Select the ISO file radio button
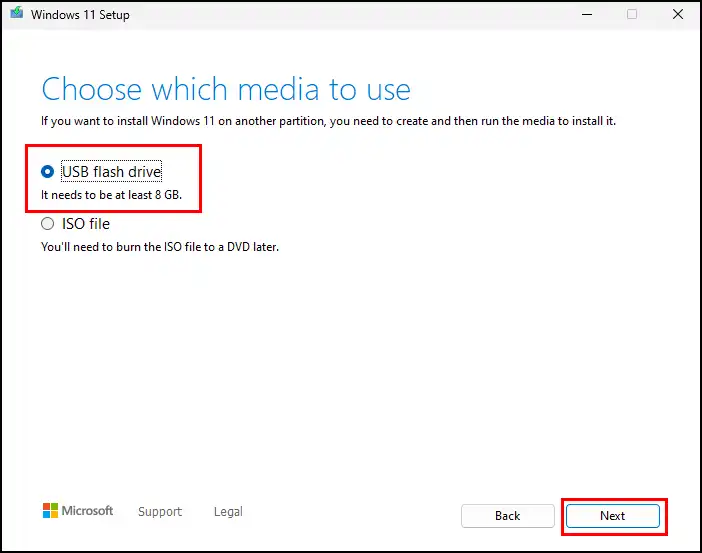 47,223
